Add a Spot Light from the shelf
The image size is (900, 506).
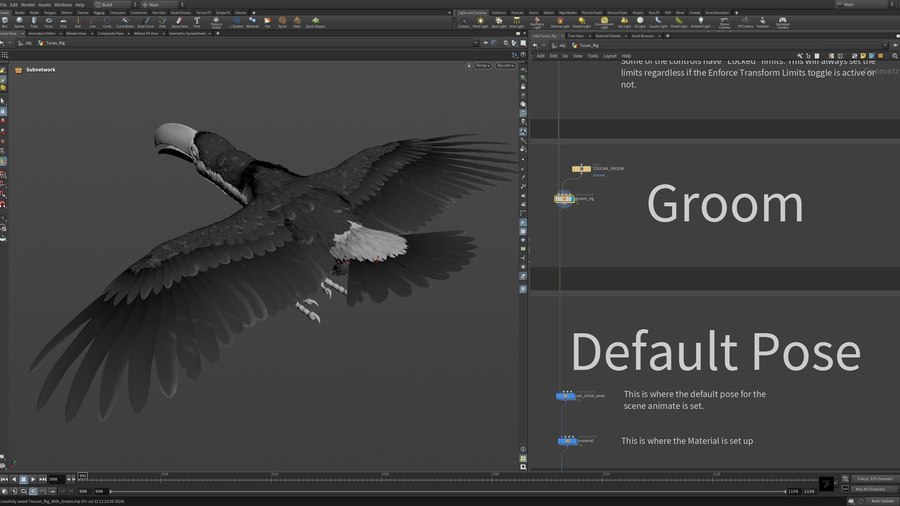click(499, 22)
